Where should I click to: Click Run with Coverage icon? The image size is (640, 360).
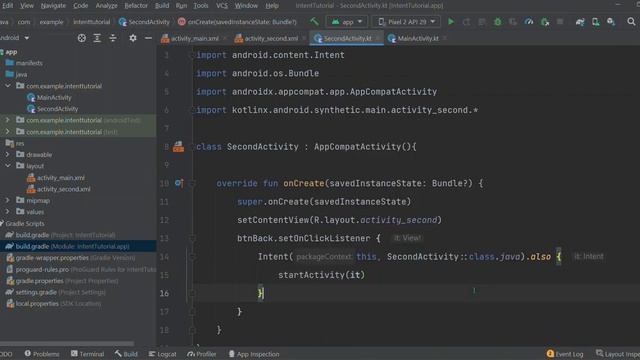pyautogui.click(x=513, y=22)
